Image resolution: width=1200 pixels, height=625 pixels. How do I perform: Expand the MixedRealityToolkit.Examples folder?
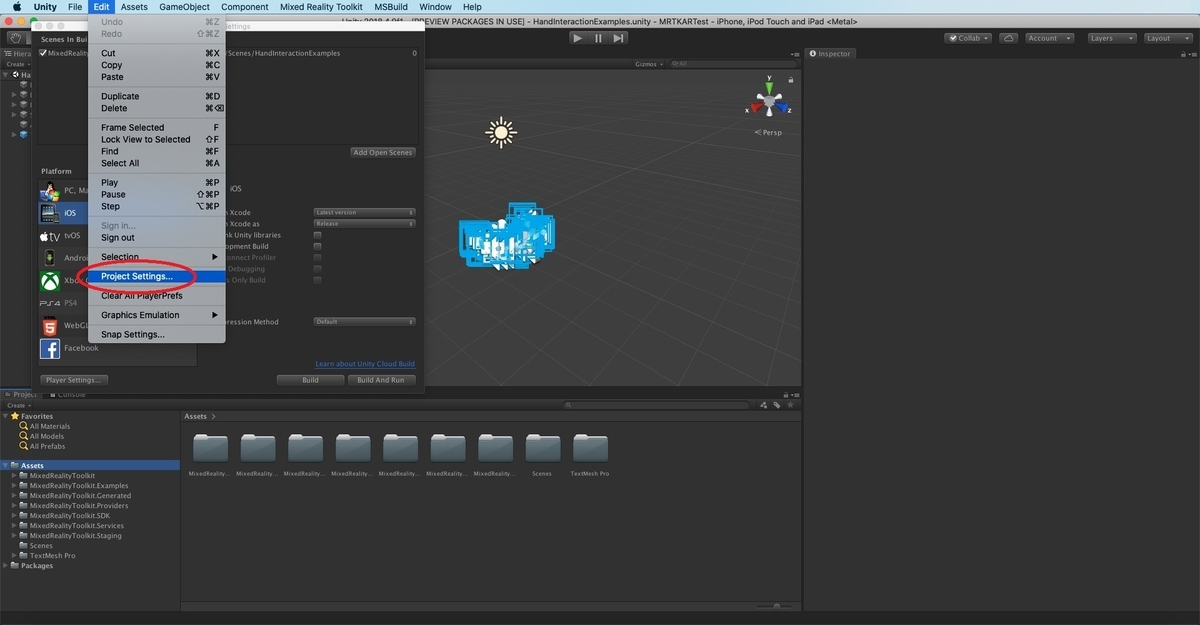pos(14,486)
